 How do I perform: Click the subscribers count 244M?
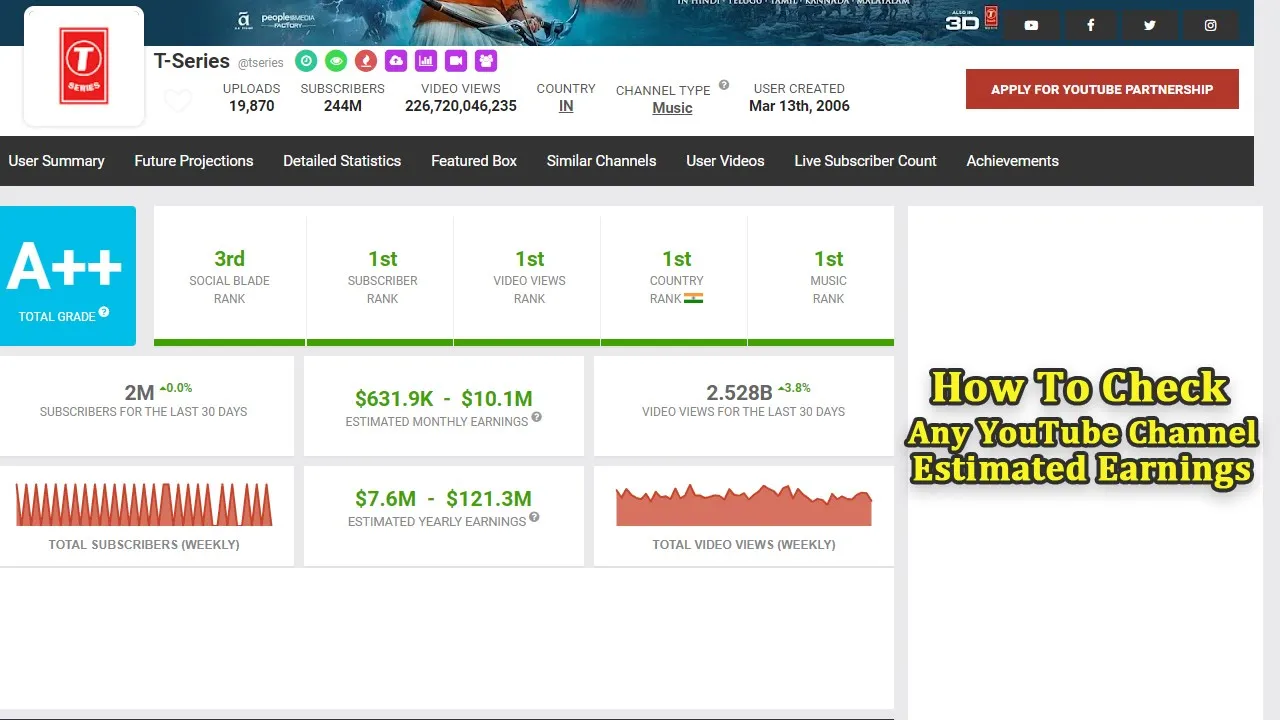[343, 106]
